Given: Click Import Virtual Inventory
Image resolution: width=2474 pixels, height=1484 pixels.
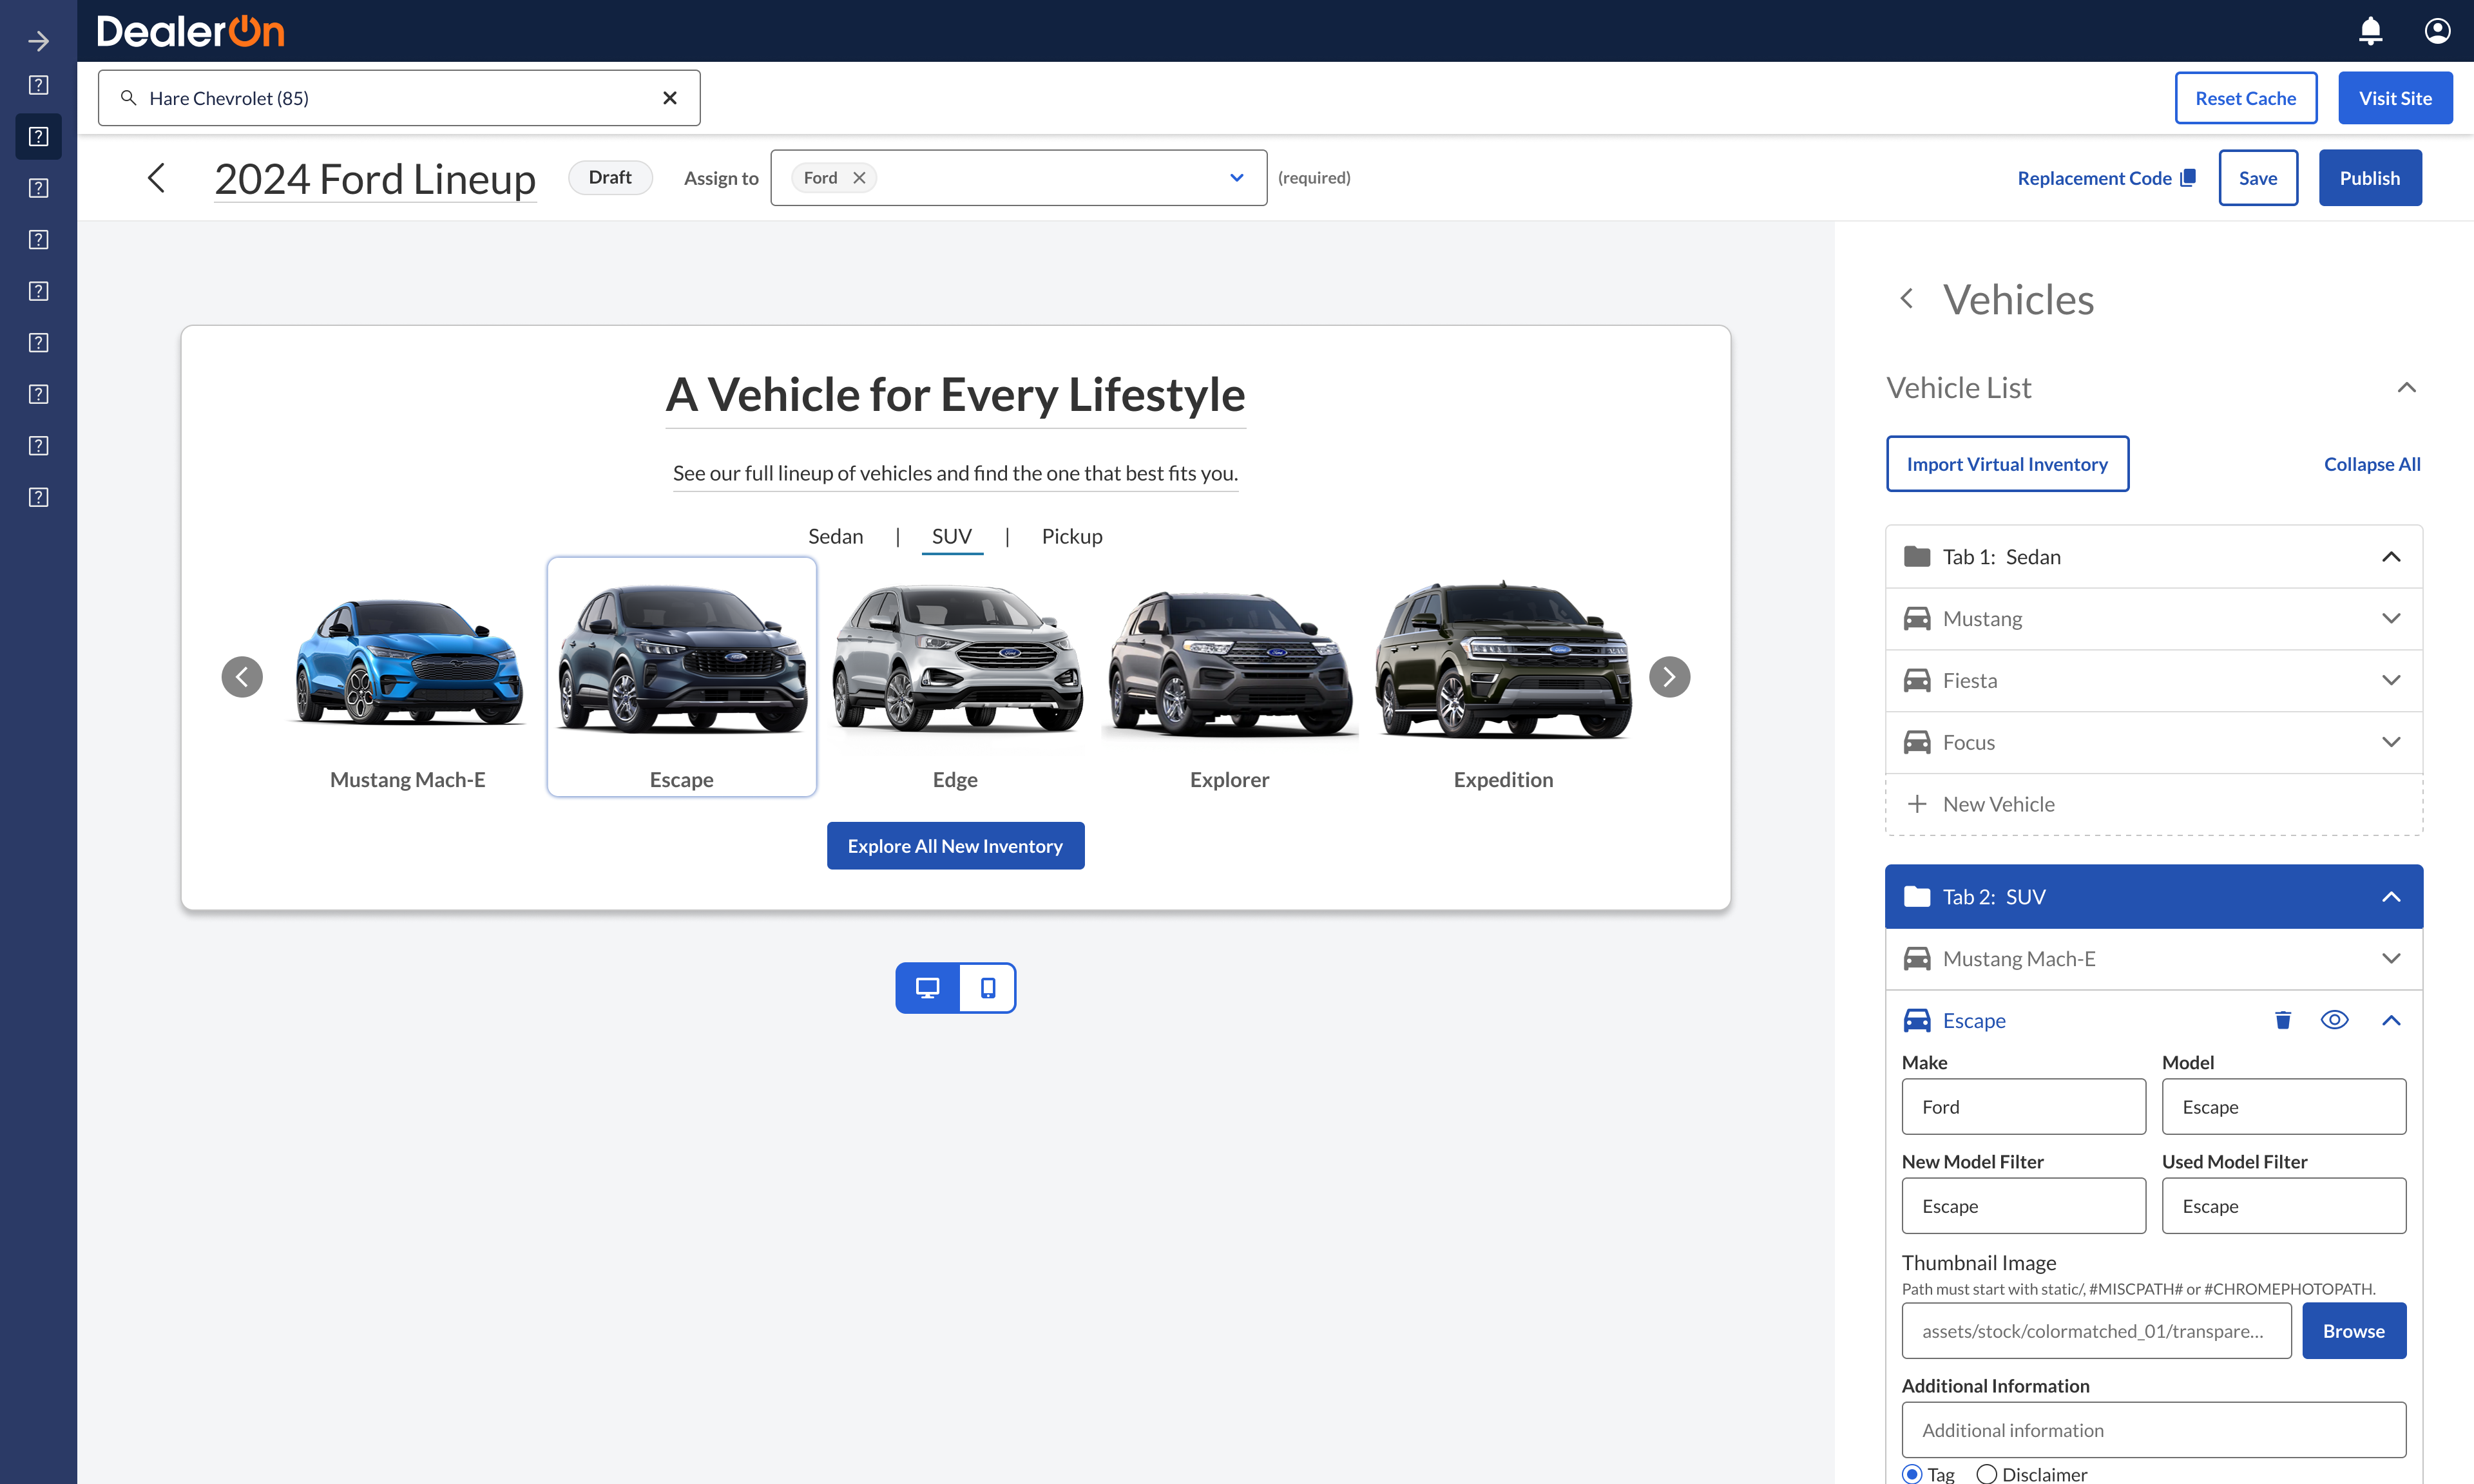Looking at the screenshot, I should 2007,464.
